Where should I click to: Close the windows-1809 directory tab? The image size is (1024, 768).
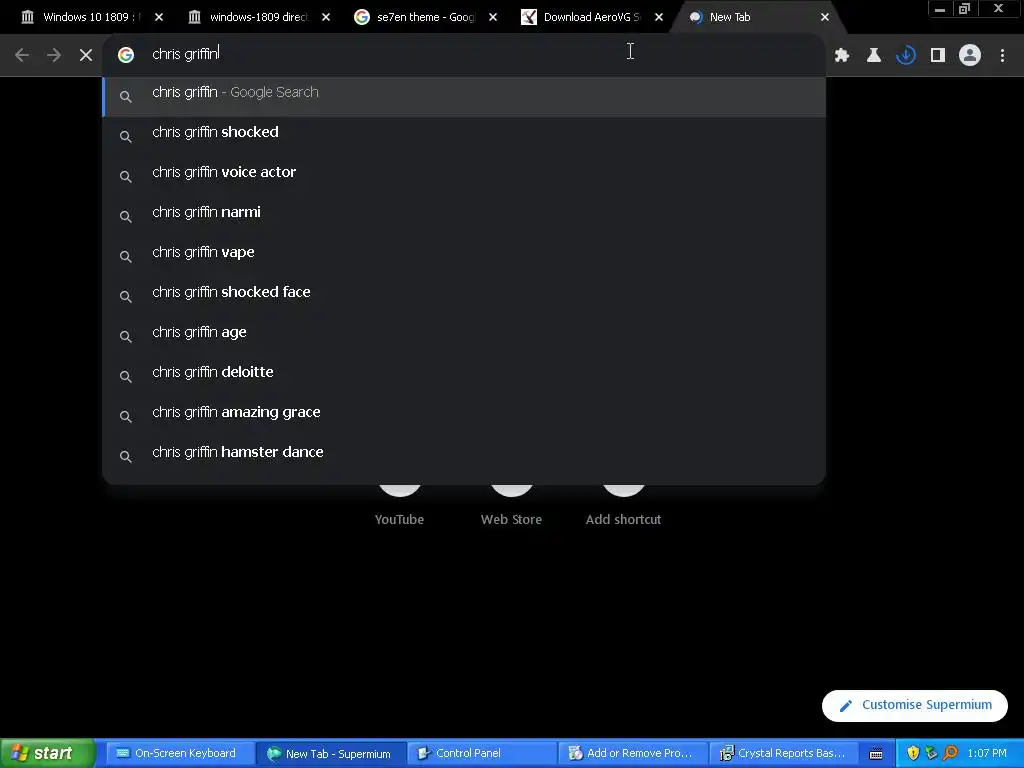pos(326,17)
